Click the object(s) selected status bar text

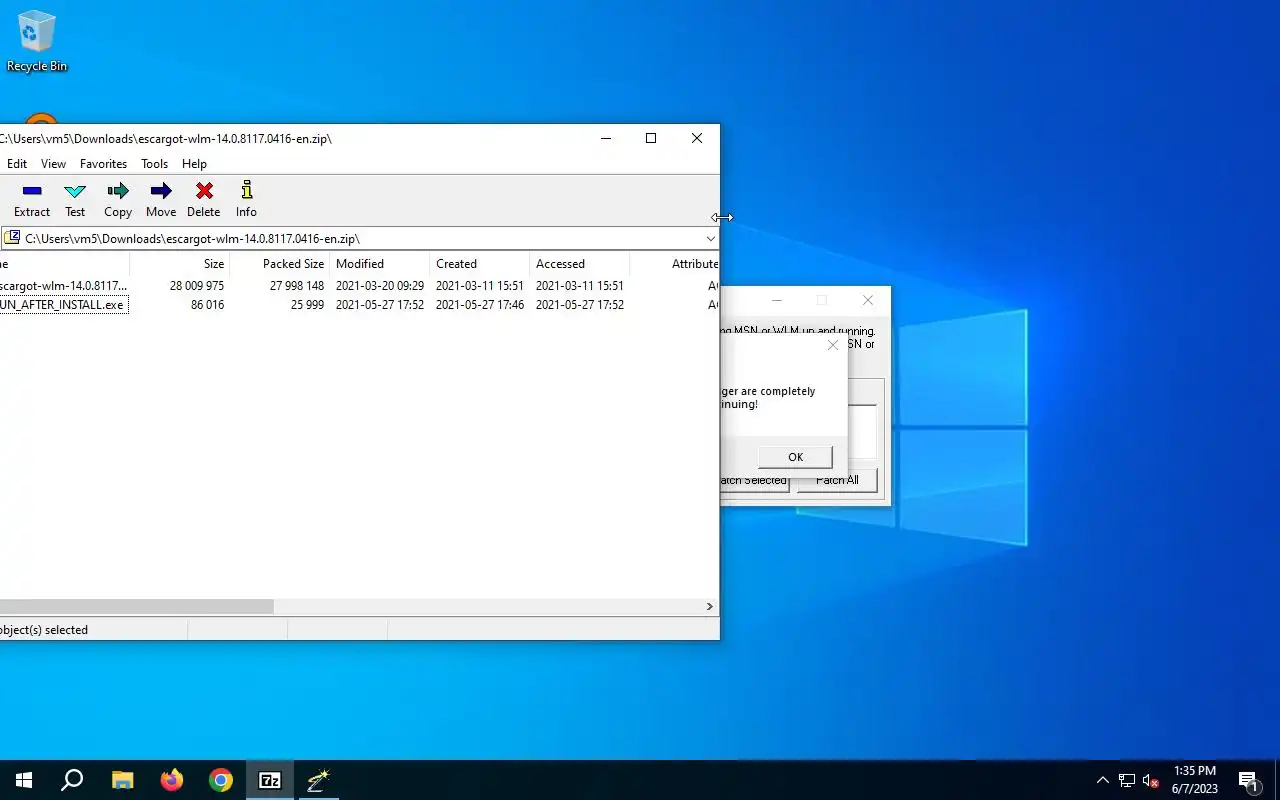pos(44,630)
